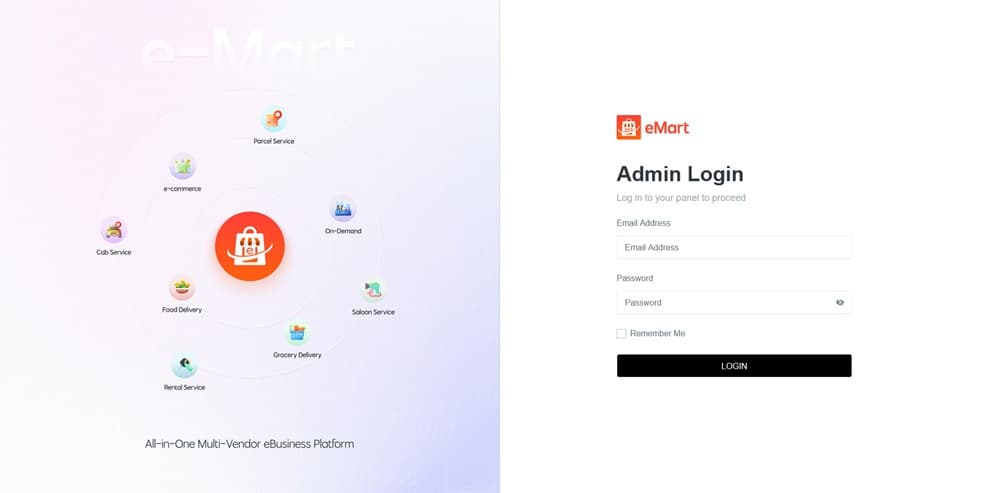Image resolution: width=1000 pixels, height=493 pixels.
Task: Click the Remember Me label text
Action: tap(658, 334)
